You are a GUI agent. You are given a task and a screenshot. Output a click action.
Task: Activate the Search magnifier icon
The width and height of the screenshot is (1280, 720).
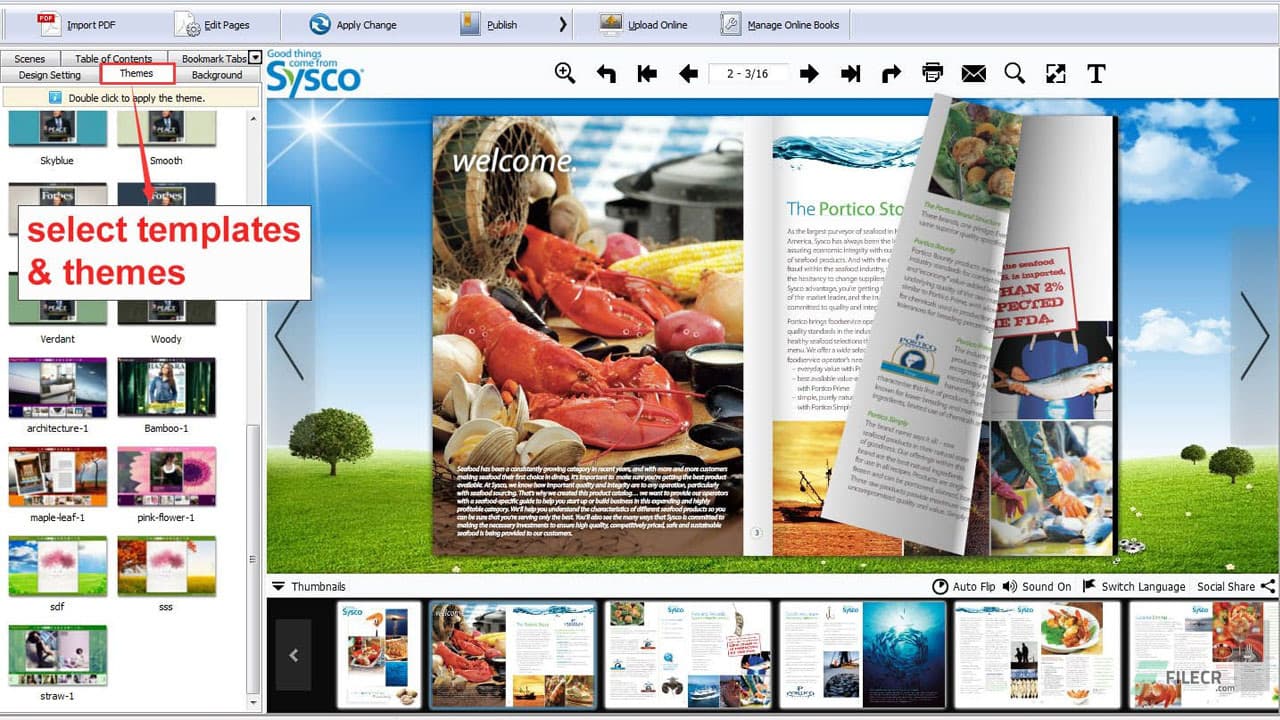[x=1014, y=73]
